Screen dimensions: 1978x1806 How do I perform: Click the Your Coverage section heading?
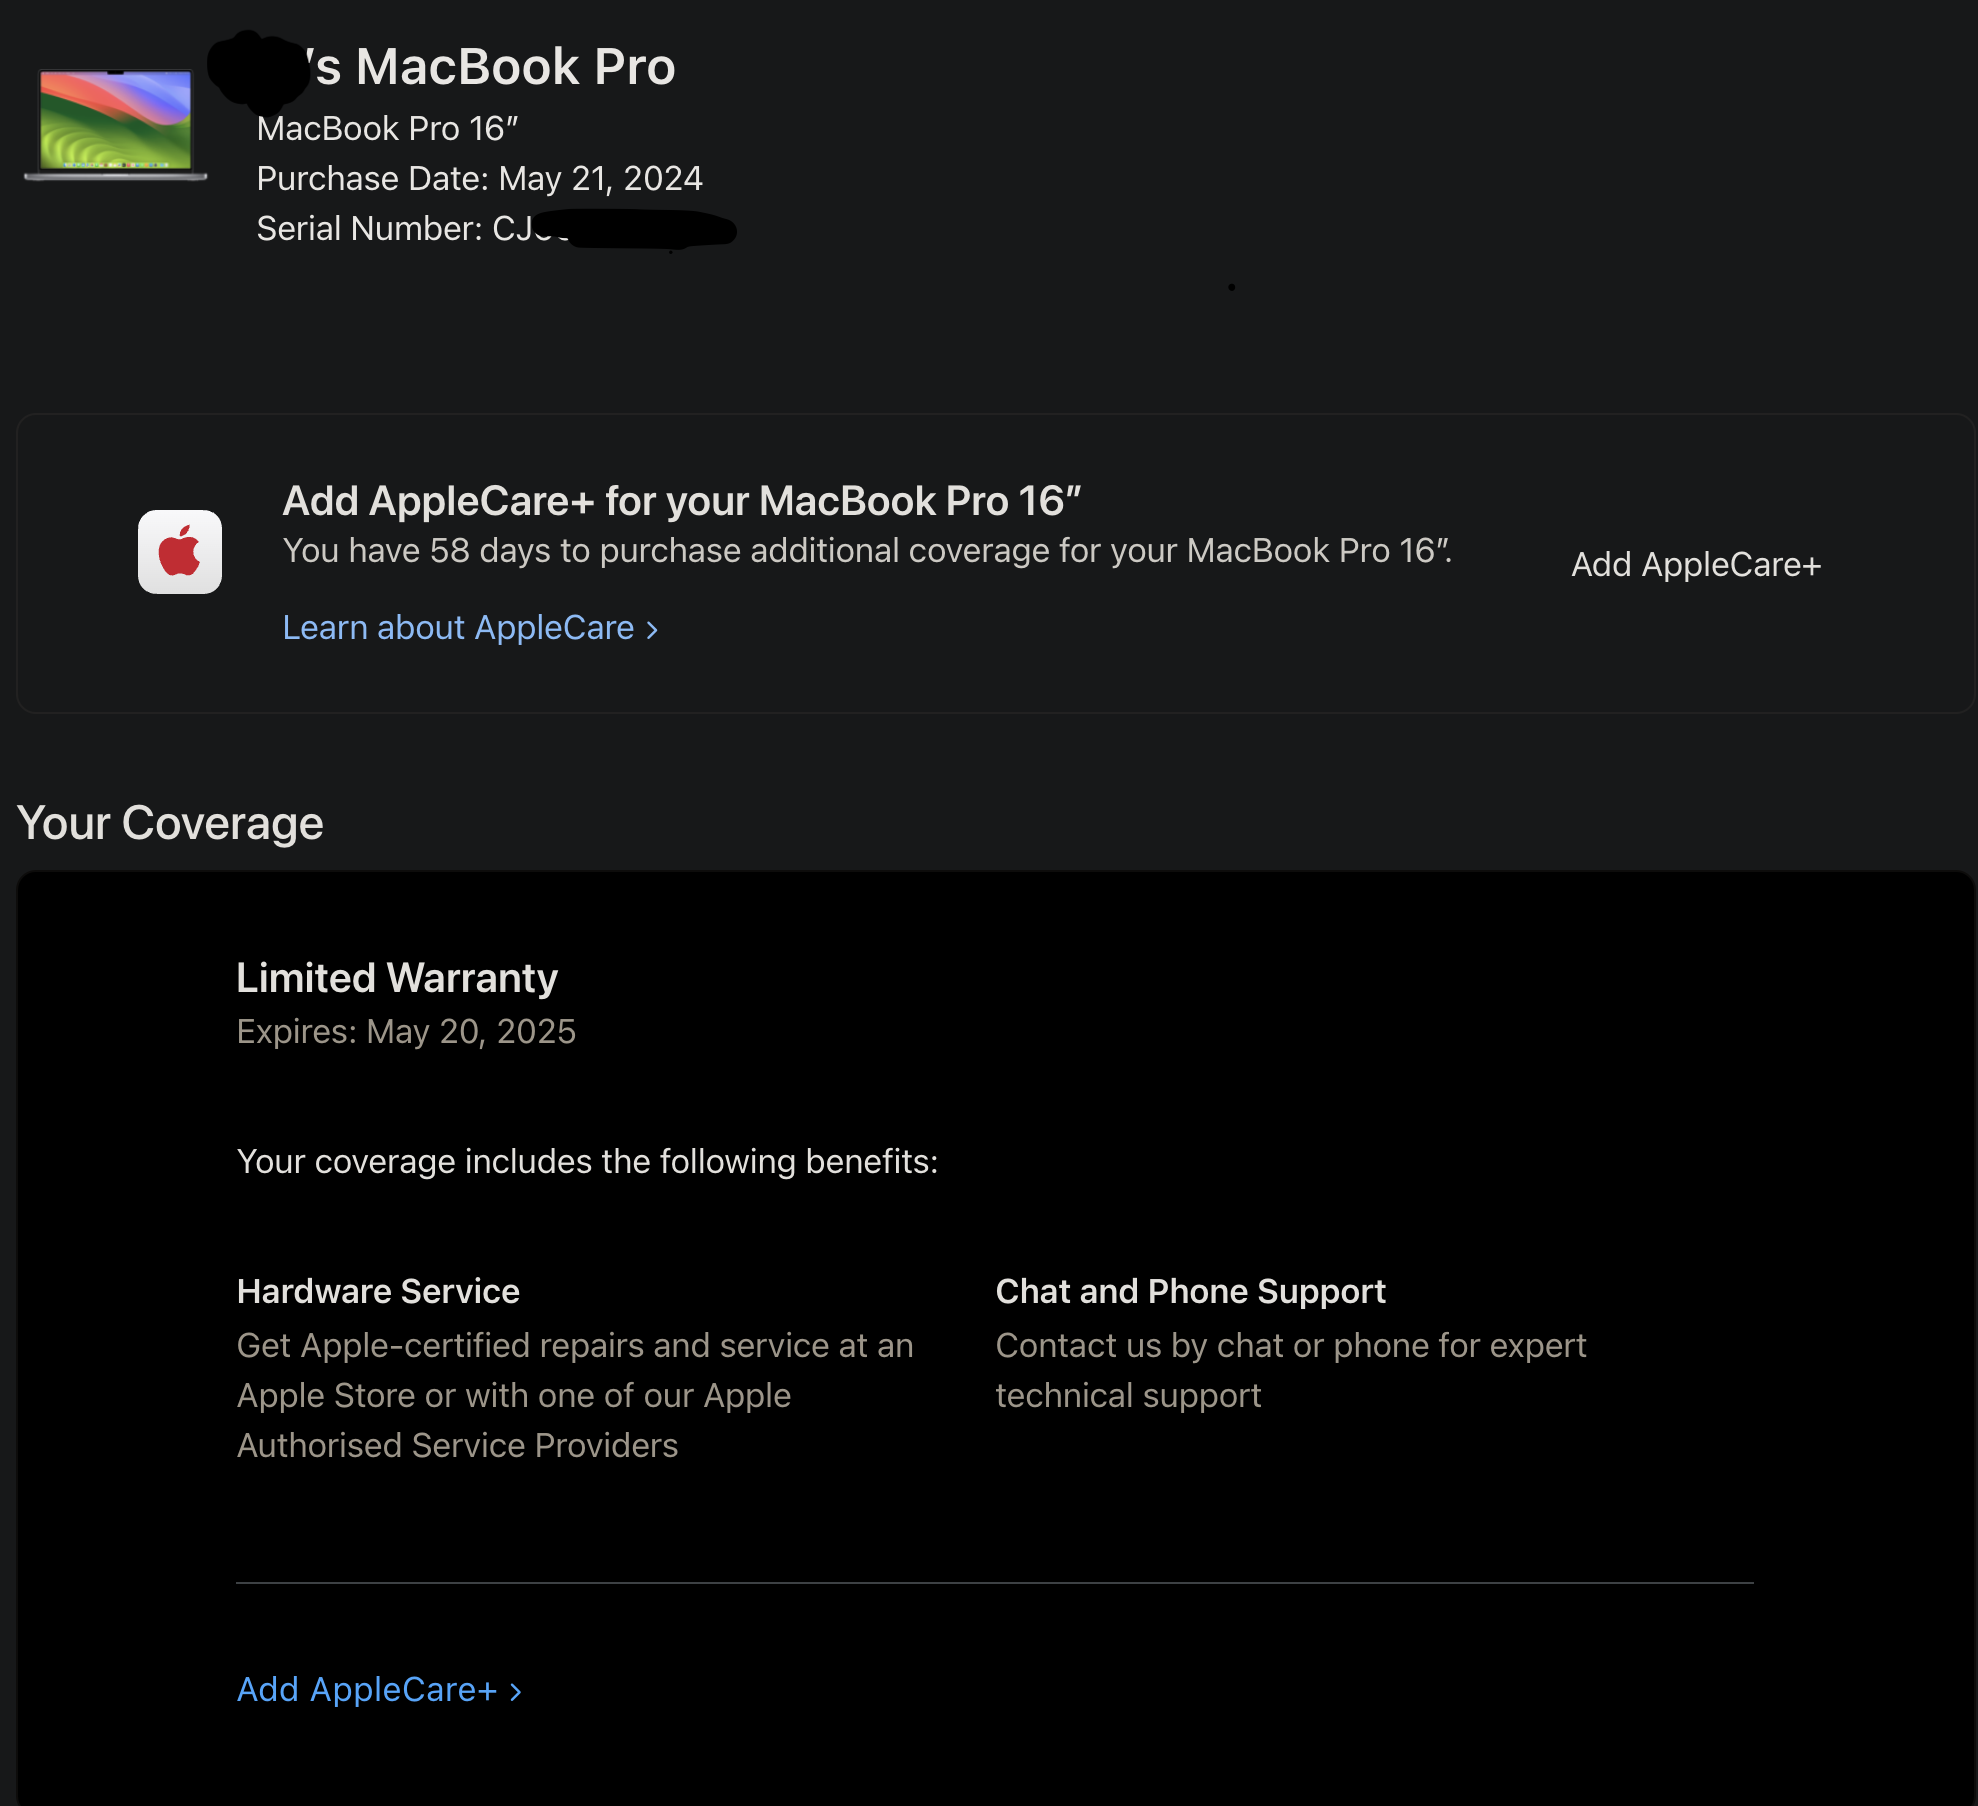tap(170, 824)
